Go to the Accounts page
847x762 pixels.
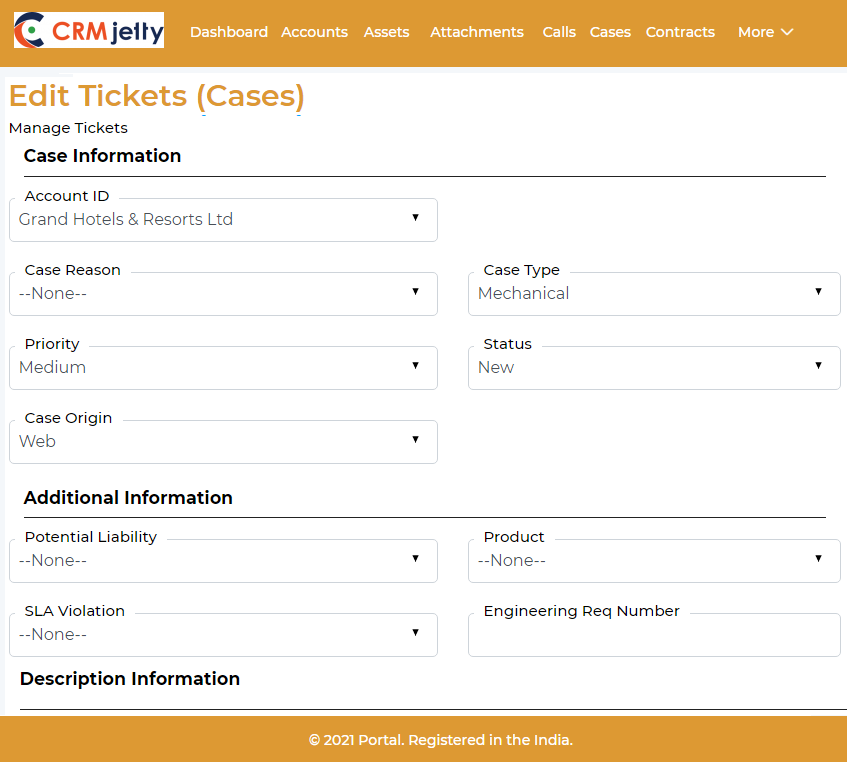[314, 32]
